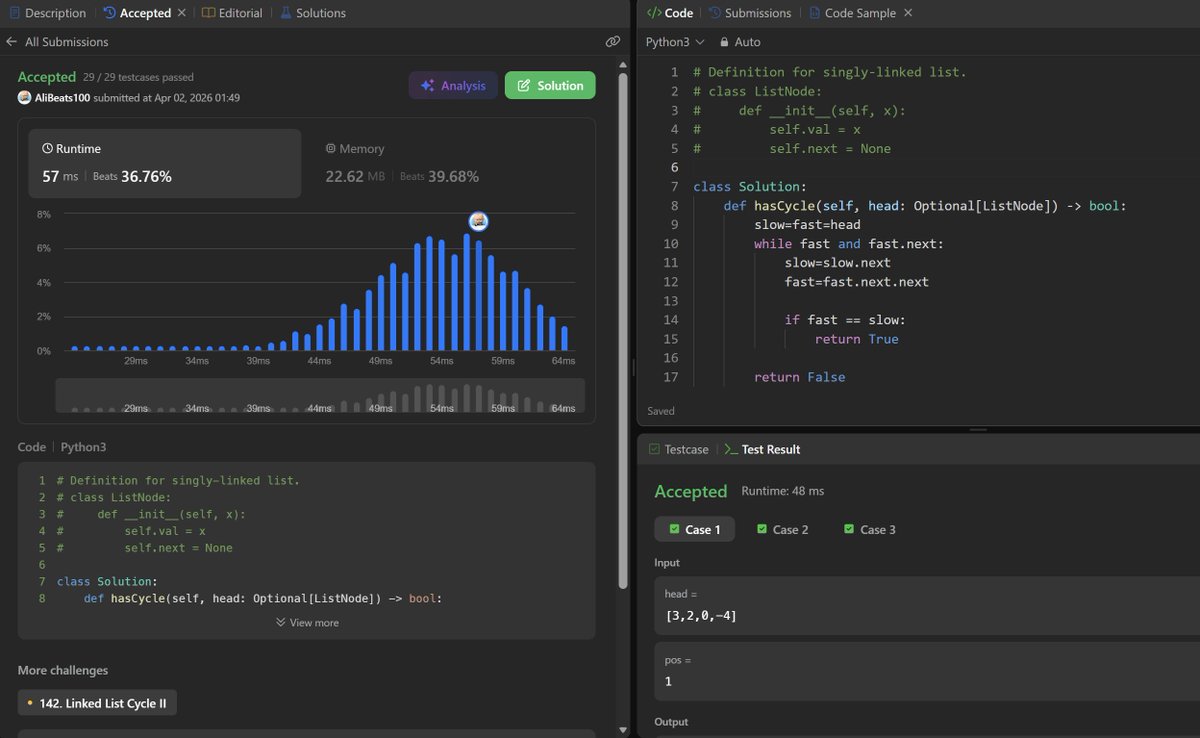Click the code brackets icon on Code tab
Viewport: 1200px width, 738px height.
click(x=653, y=13)
